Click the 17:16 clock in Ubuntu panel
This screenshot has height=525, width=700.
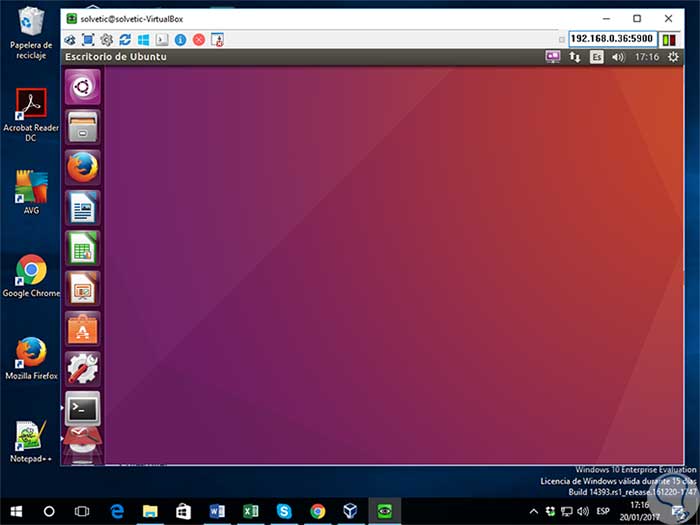(647, 57)
